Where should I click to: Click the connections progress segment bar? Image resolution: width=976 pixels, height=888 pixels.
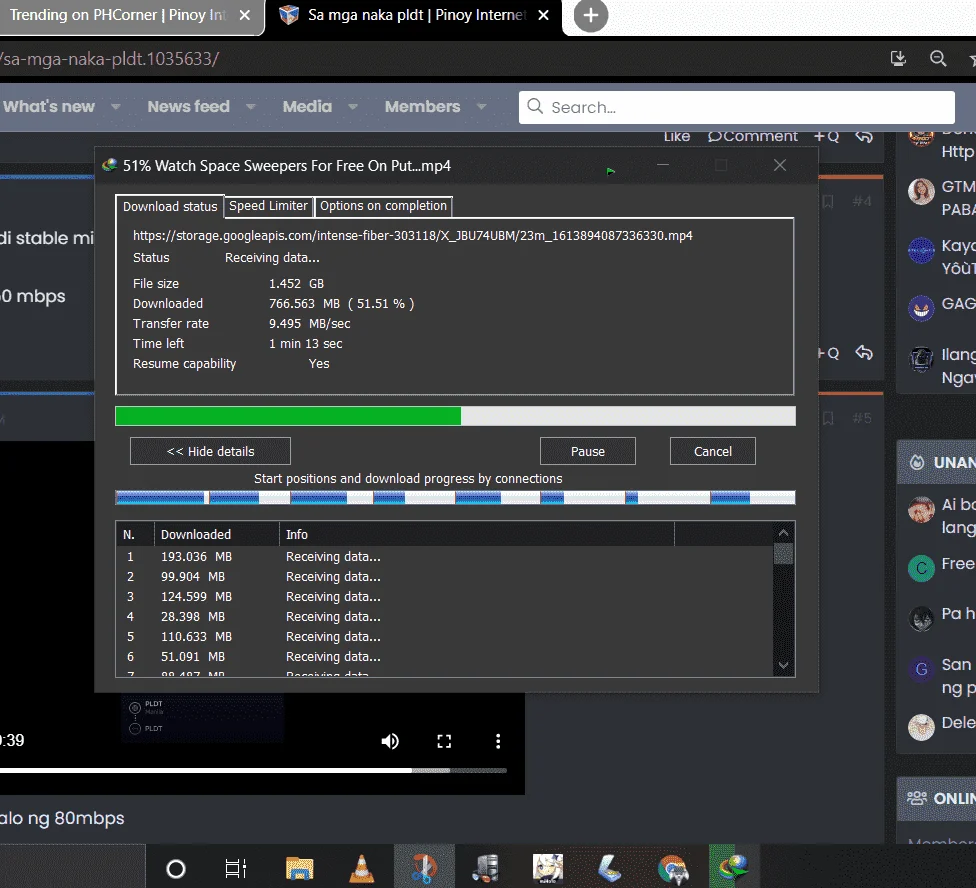tap(455, 497)
